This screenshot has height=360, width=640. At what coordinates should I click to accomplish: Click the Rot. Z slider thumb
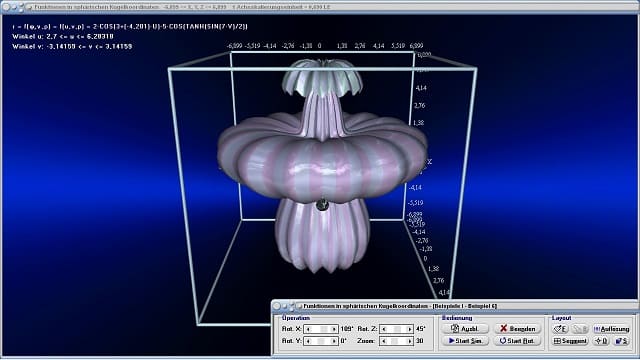click(397, 329)
